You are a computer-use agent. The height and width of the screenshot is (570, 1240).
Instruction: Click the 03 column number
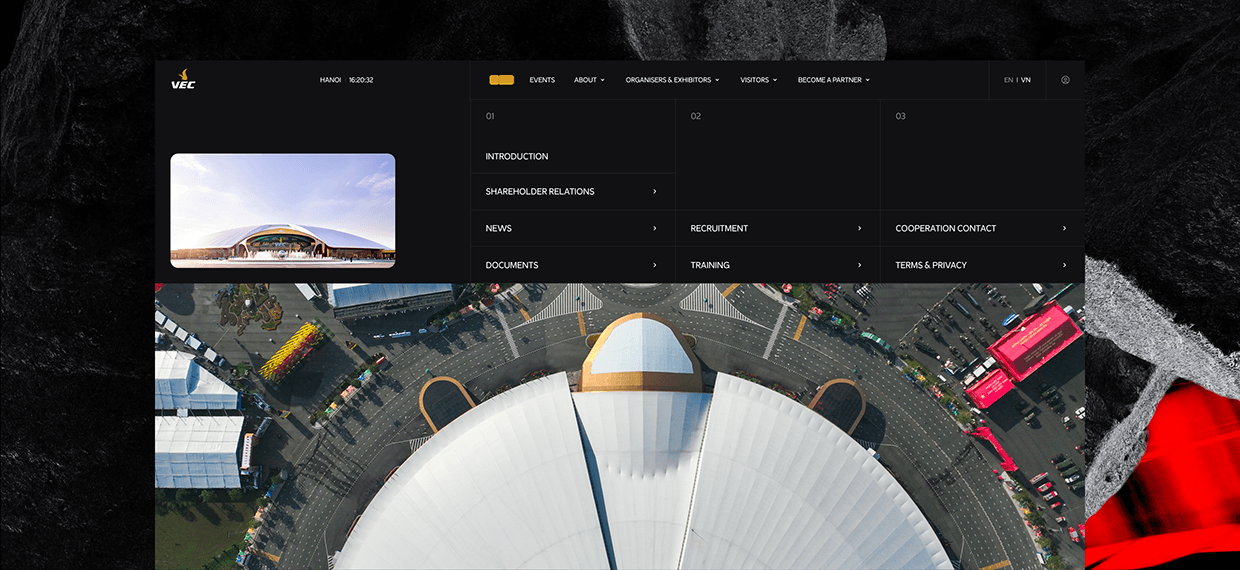(x=901, y=116)
